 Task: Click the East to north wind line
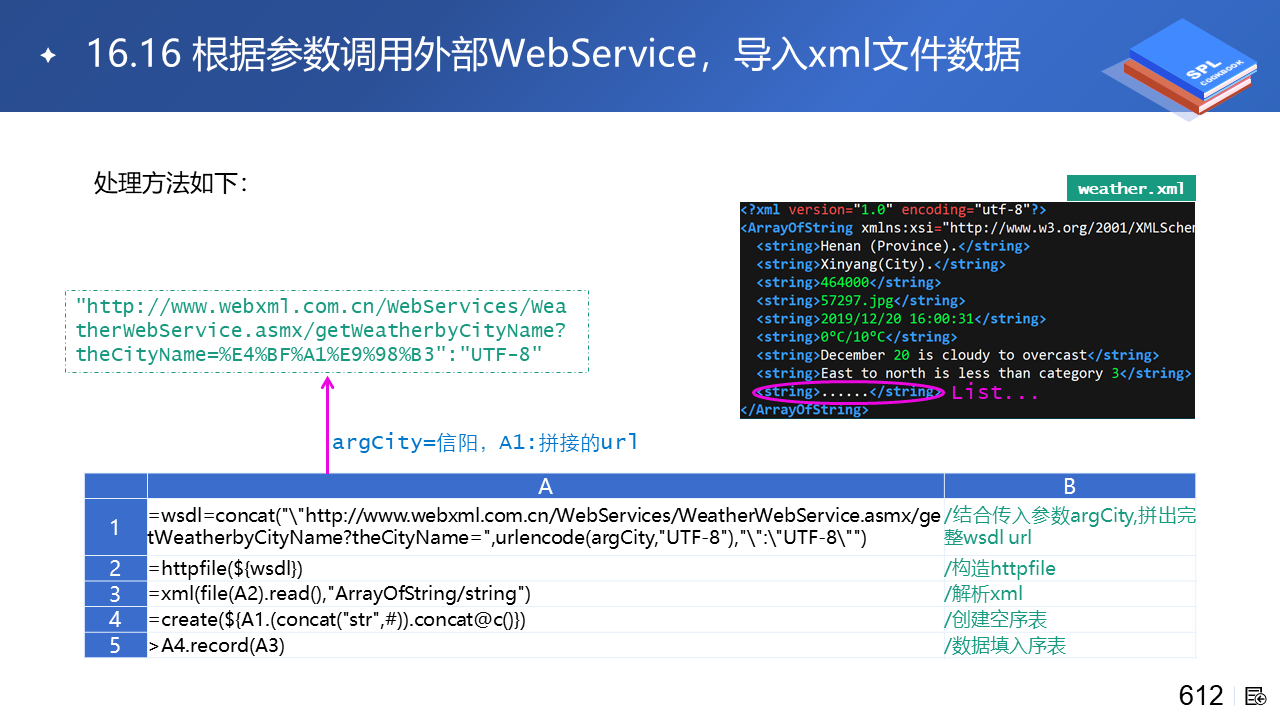click(x=974, y=373)
